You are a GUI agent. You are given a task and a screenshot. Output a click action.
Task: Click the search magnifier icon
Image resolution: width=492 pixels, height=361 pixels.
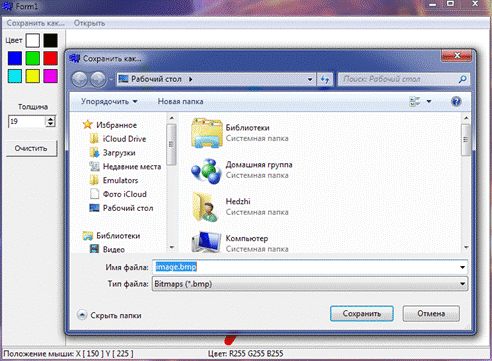(x=462, y=79)
